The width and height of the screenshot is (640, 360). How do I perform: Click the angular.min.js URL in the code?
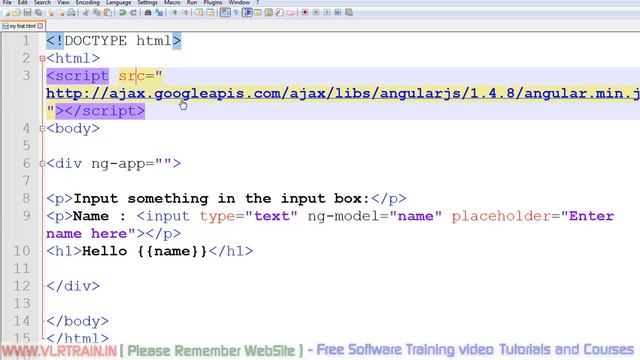tap(343, 93)
